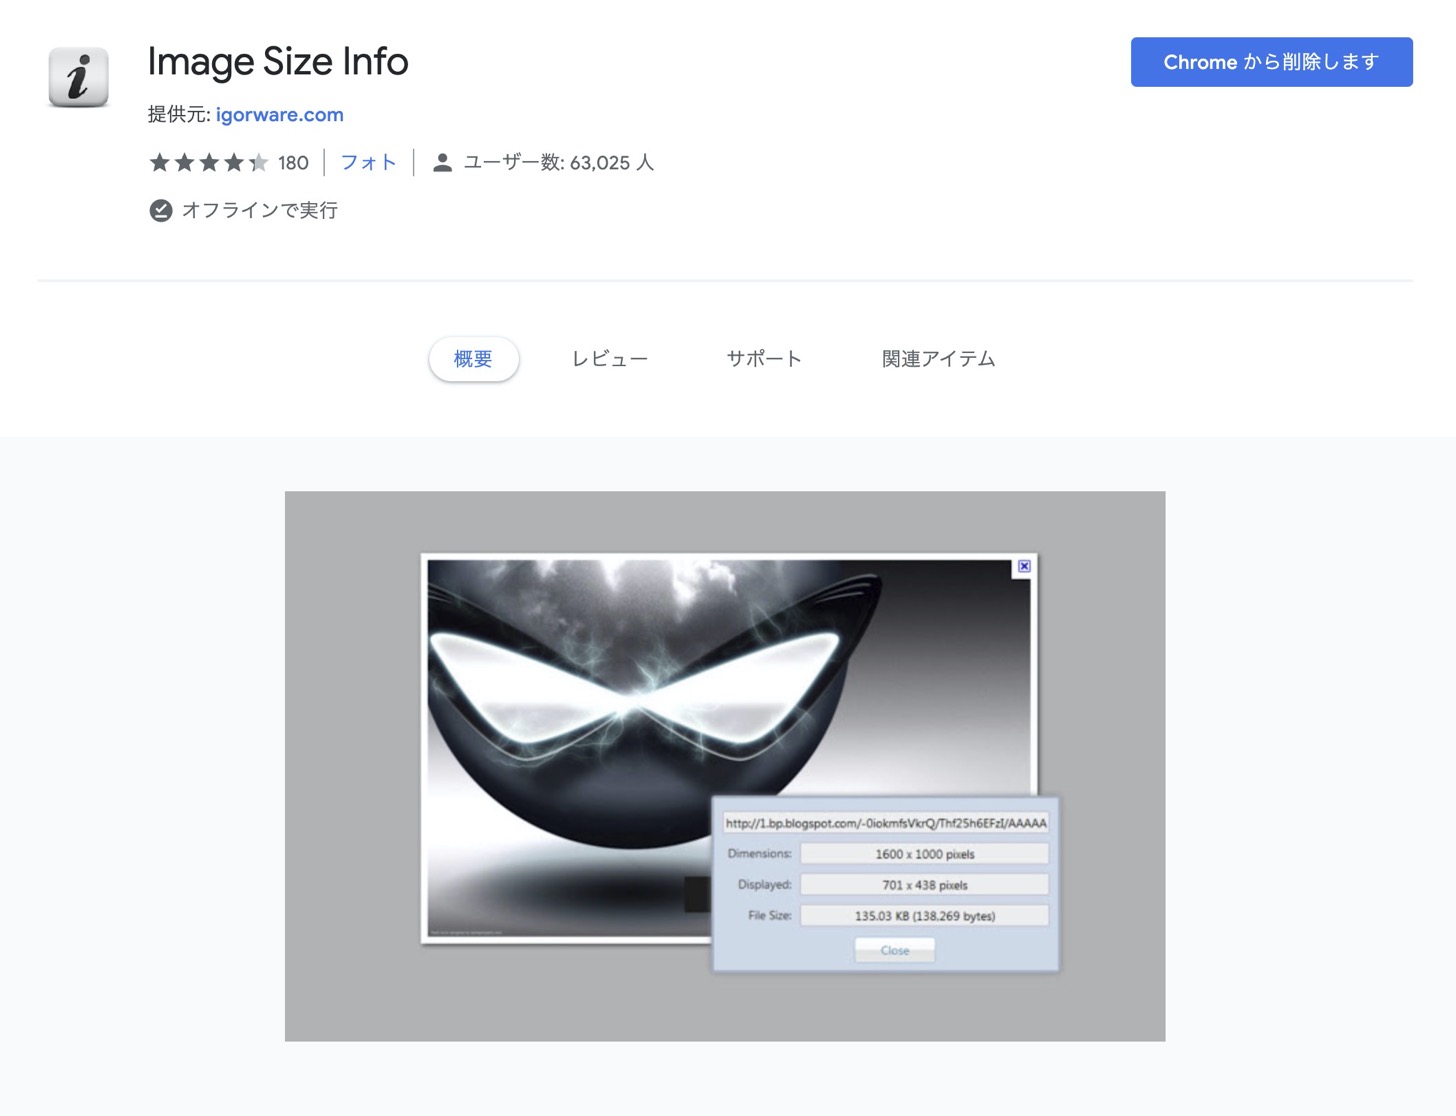This screenshot has width=1456, height=1116.
Task: Switch to the レビュー tab
Action: pyautogui.click(x=610, y=359)
